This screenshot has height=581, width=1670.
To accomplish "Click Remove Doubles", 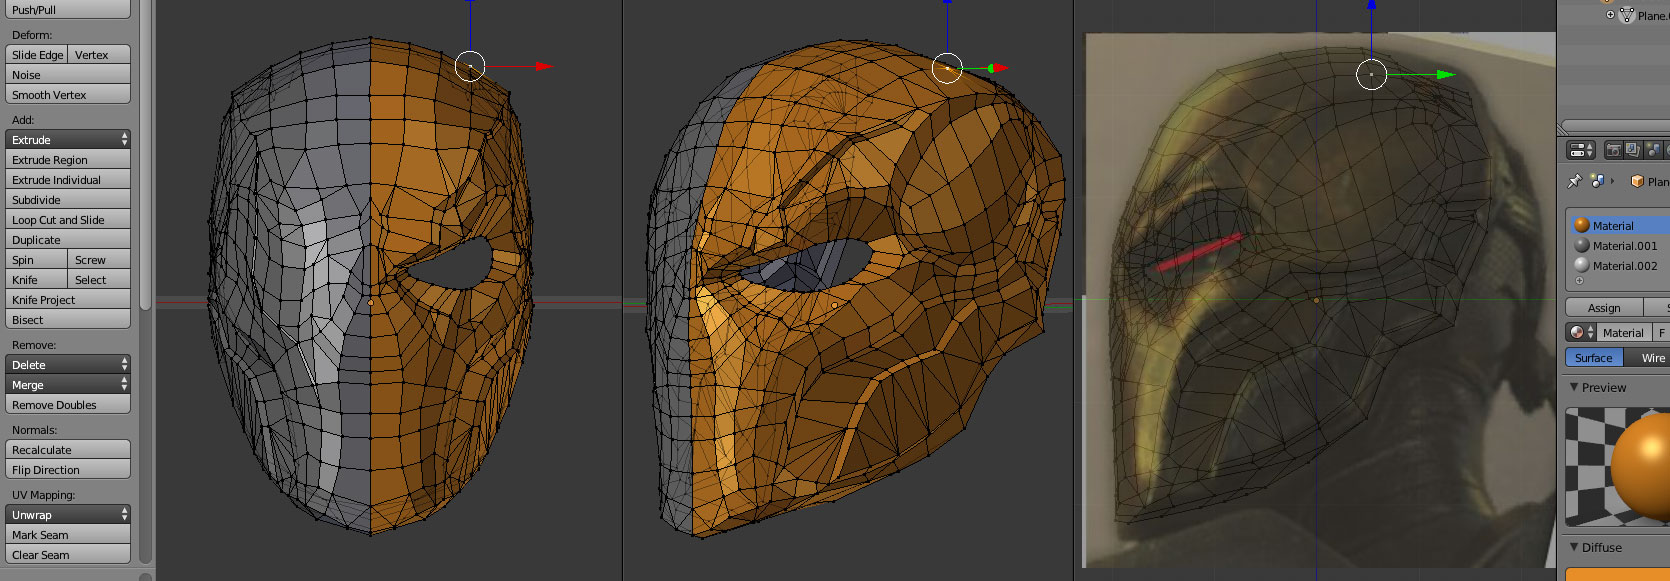I will tap(68, 404).
